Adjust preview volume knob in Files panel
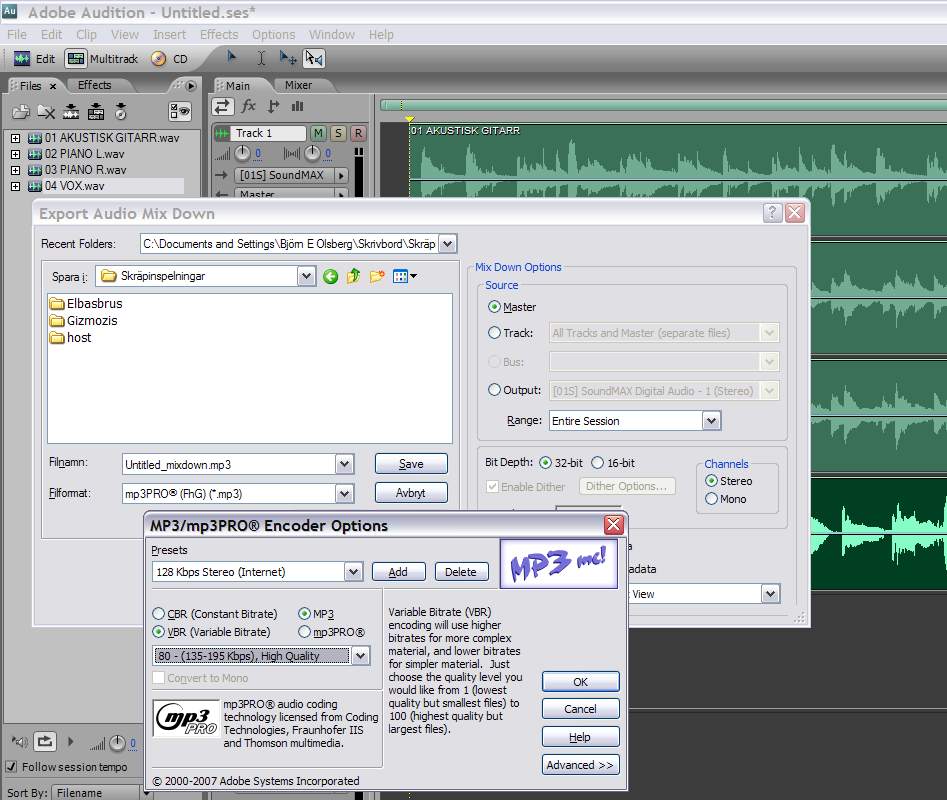 (x=117, y=743)
